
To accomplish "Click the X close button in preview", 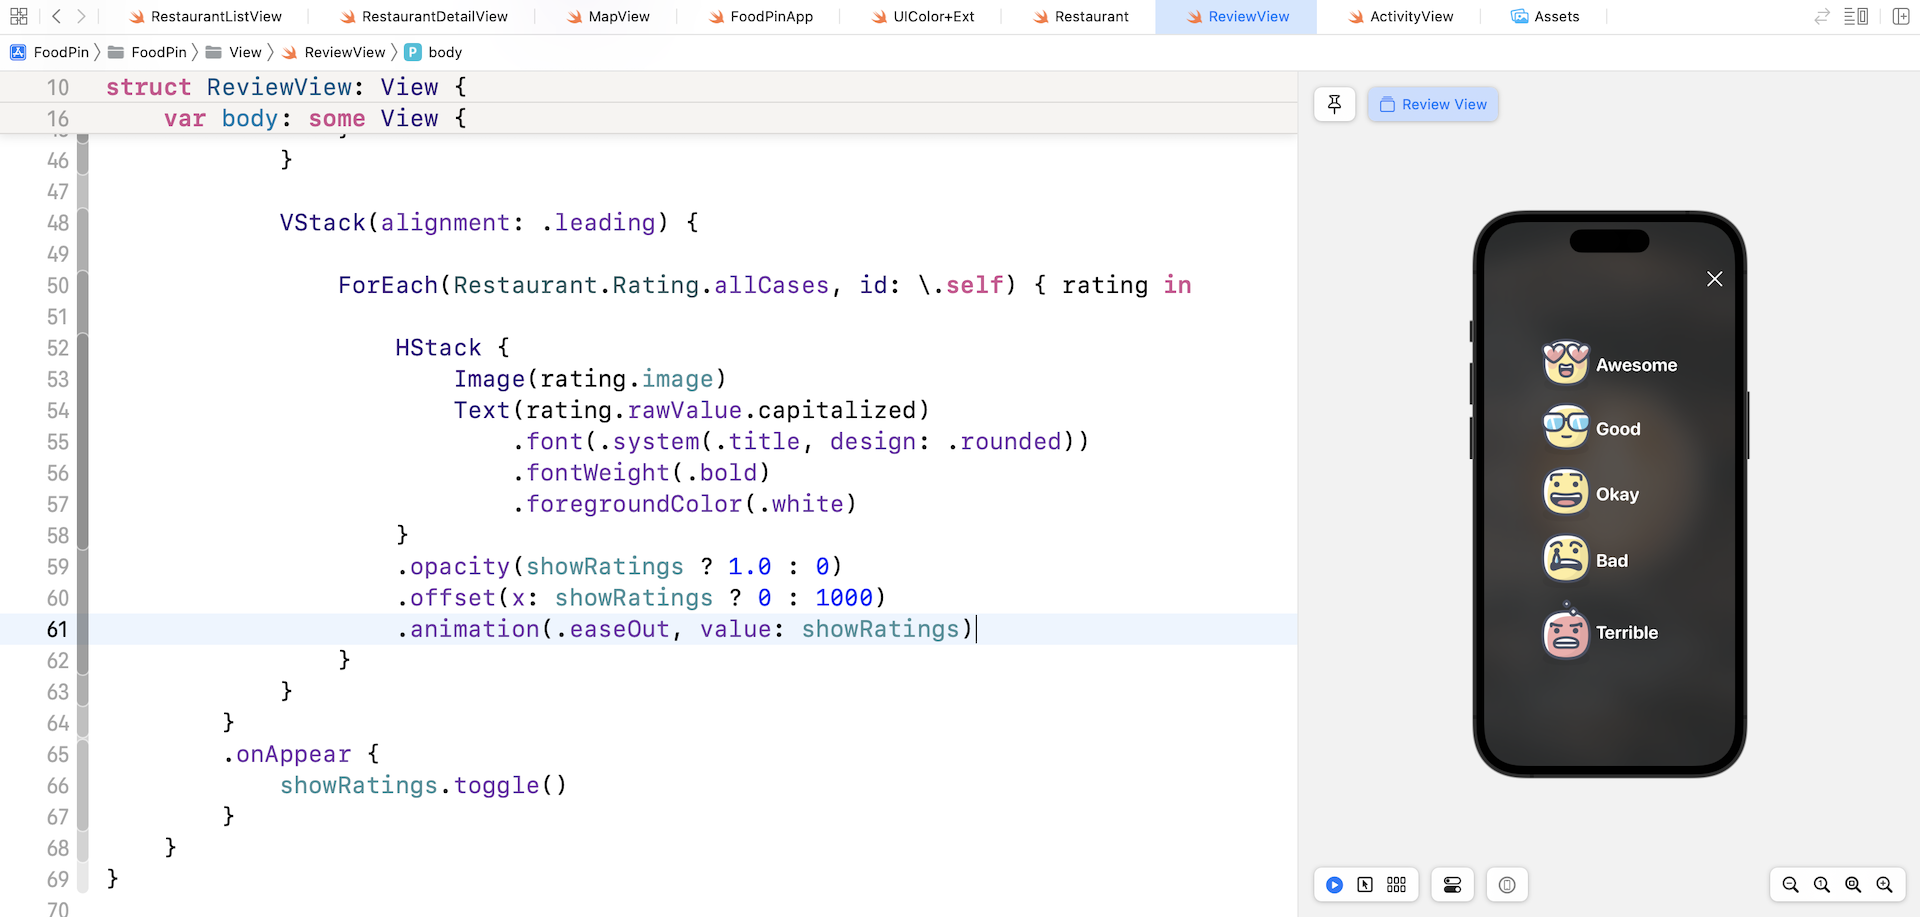I will click(x=1714, y=279).
